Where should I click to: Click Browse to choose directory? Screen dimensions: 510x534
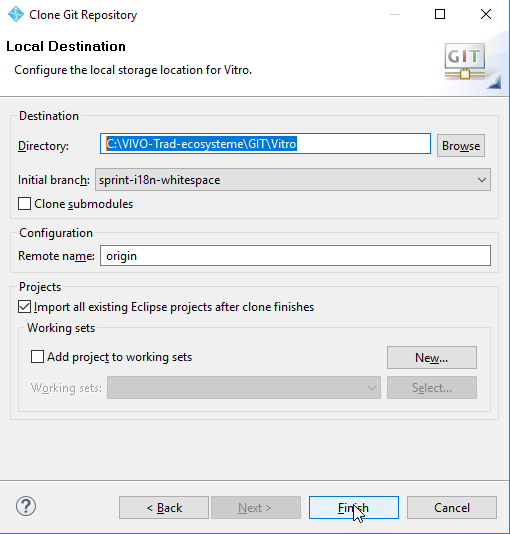pyautogui.click(x=461, y=146)
